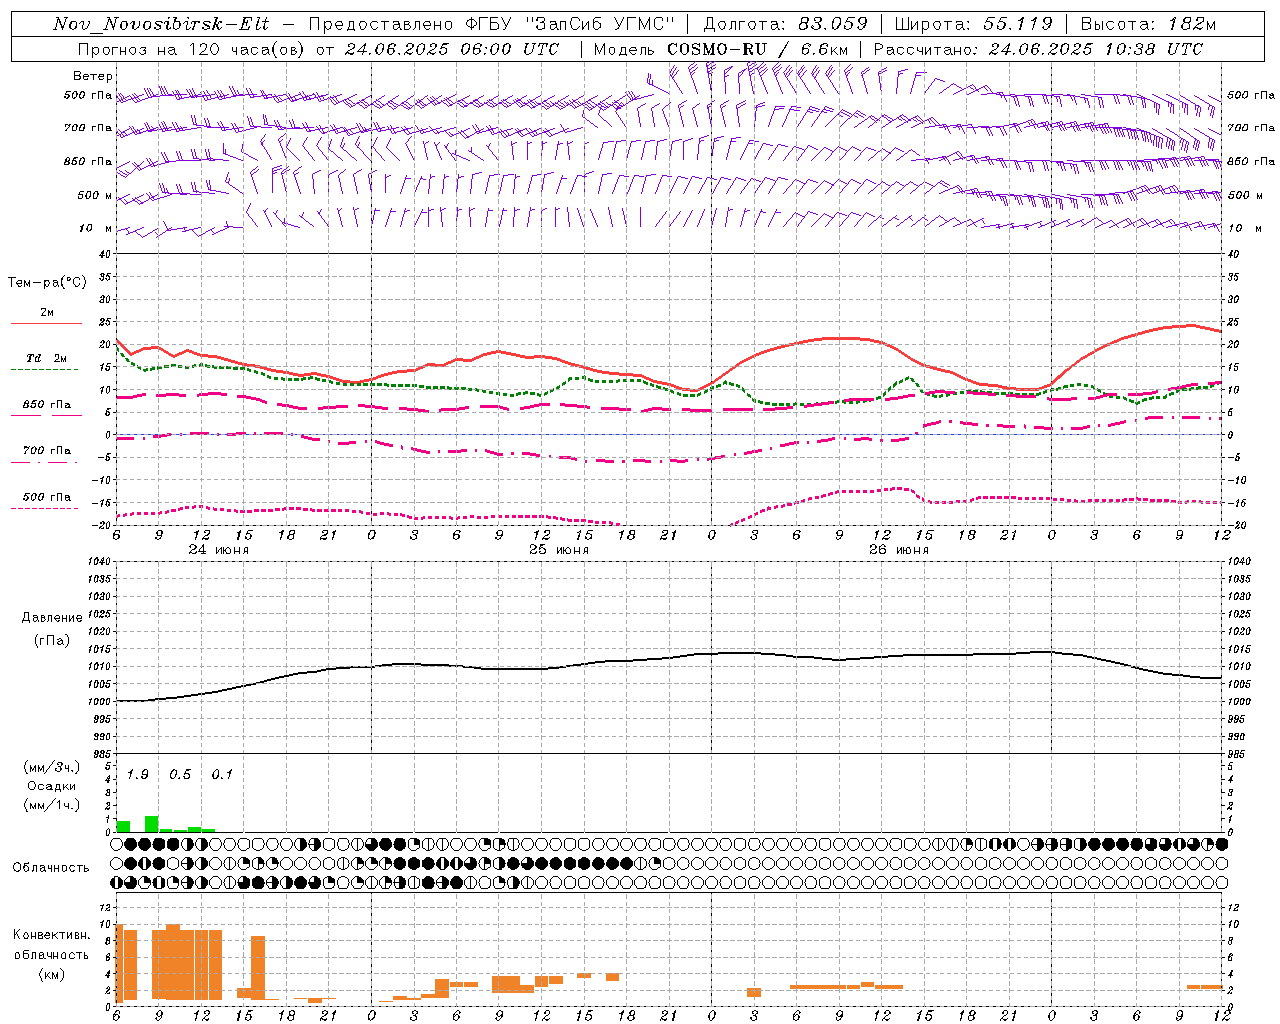Click the 'Давление' pressure panel label
Screen dimensions: 1280x1024
52,618
